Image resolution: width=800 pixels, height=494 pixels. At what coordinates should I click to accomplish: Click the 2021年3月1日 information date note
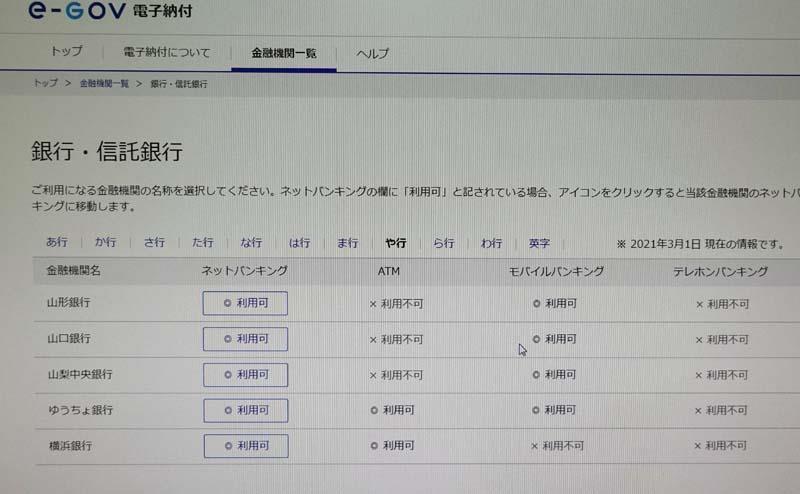(700, 244)
